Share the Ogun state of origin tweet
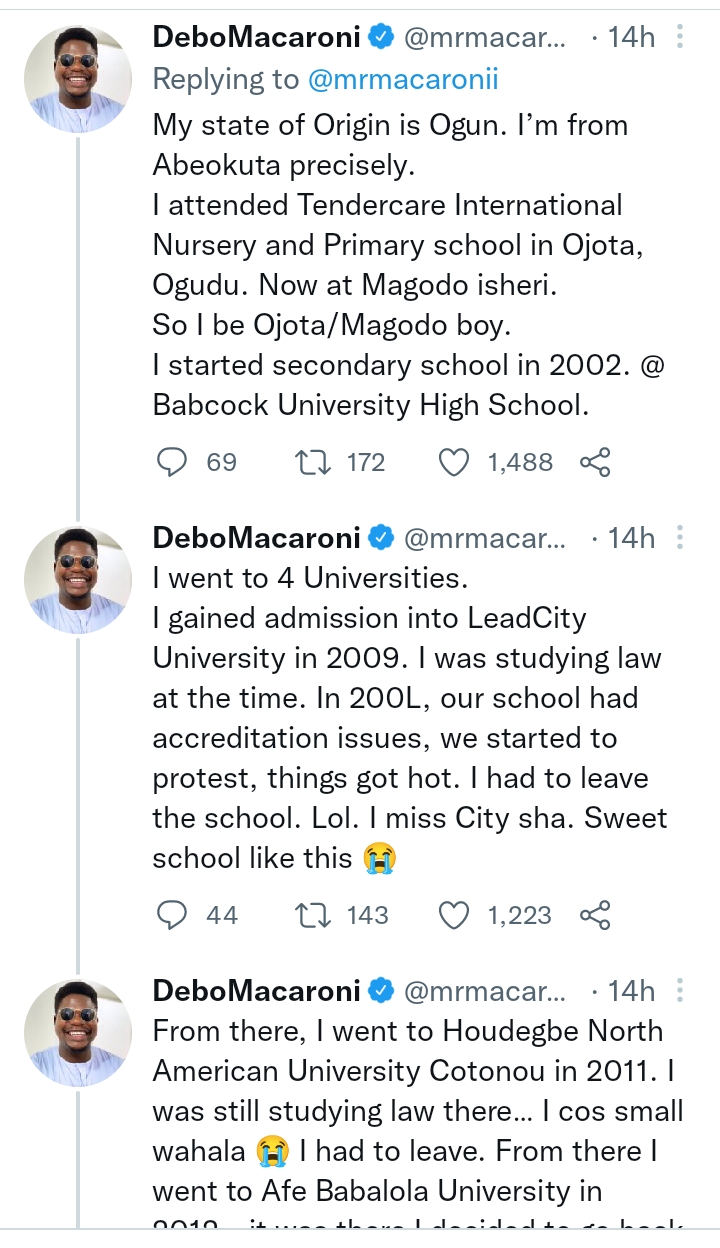 595,462
